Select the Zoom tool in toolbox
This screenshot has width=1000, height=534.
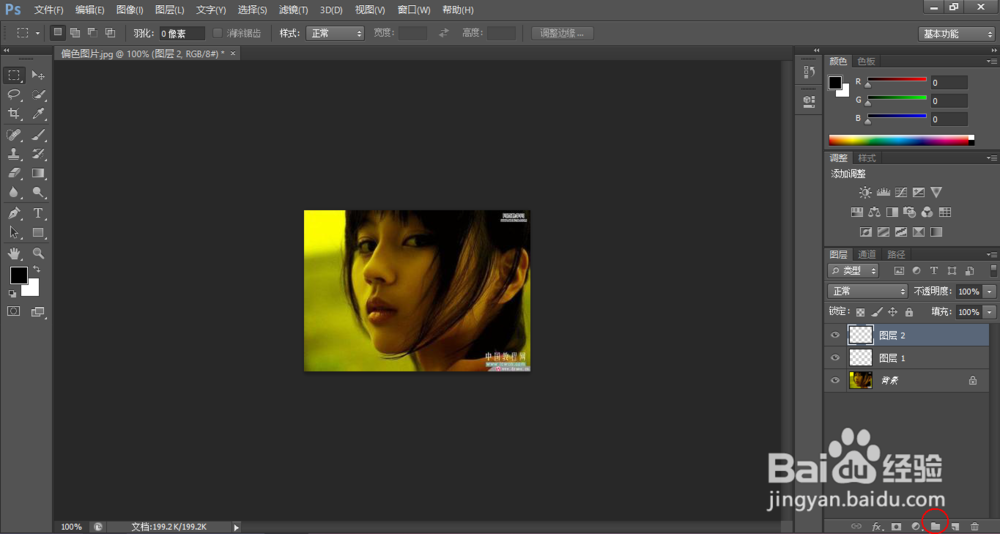[38, 253]
